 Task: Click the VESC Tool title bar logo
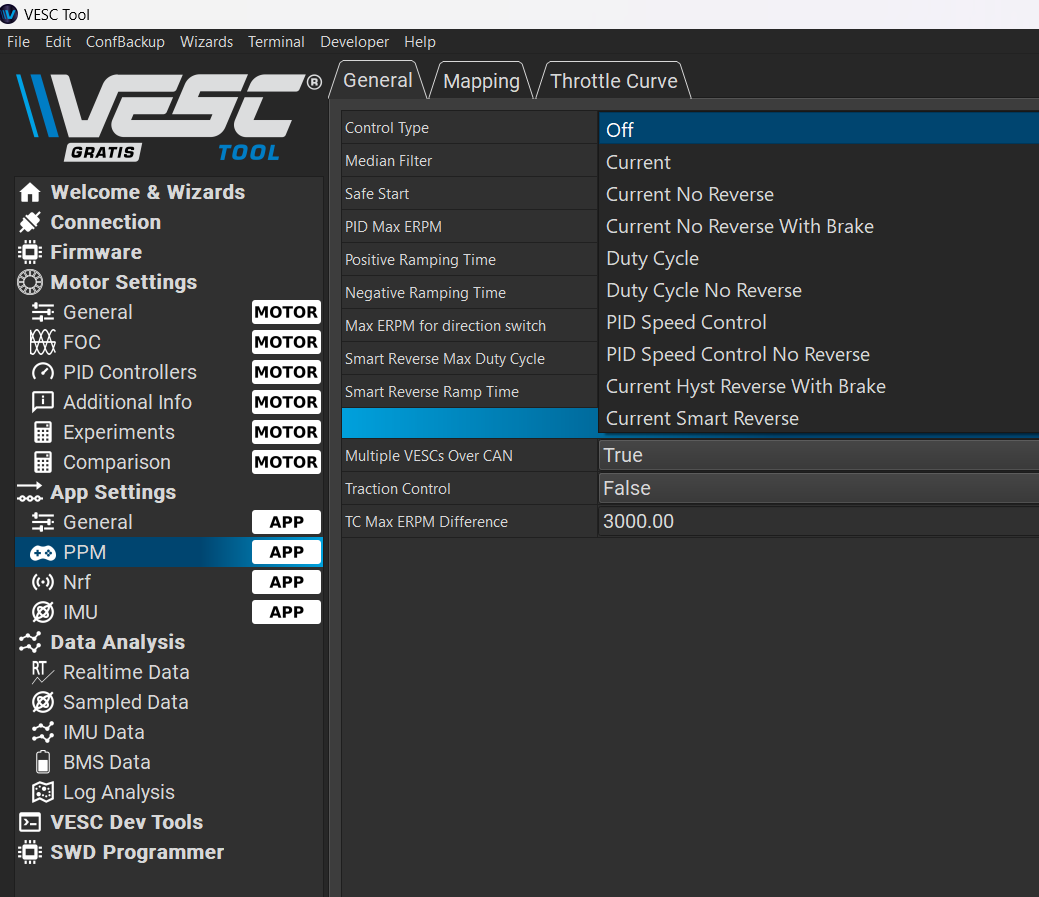click(9, 14)
